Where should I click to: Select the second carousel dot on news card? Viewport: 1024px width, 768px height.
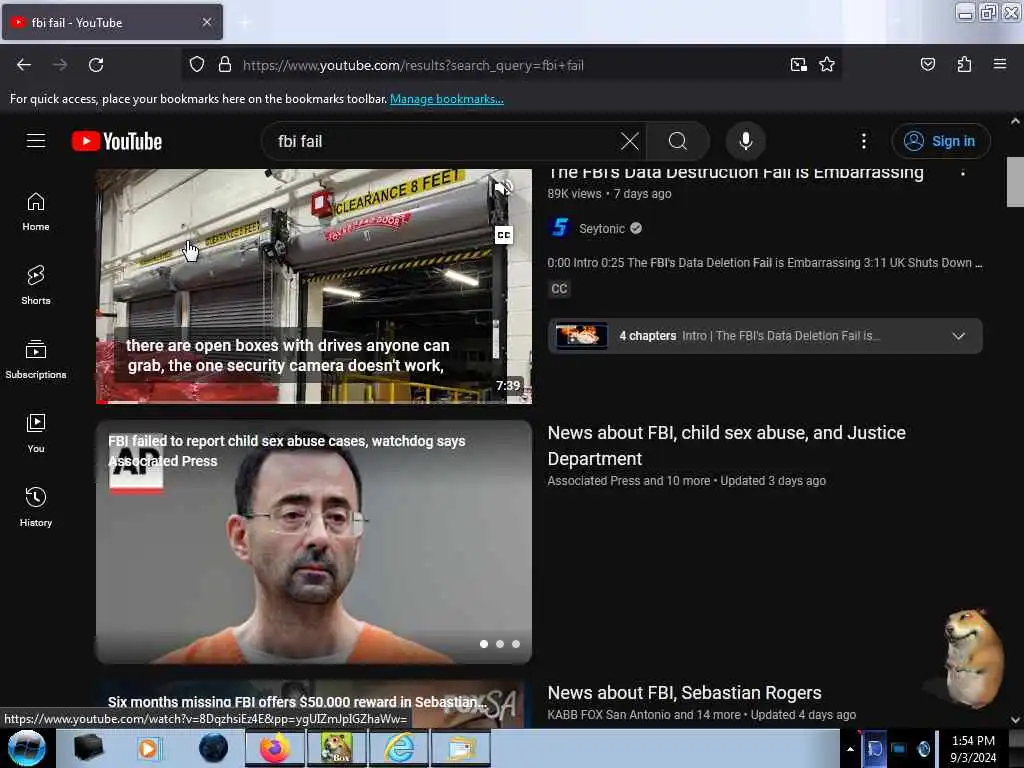[500, 644]
